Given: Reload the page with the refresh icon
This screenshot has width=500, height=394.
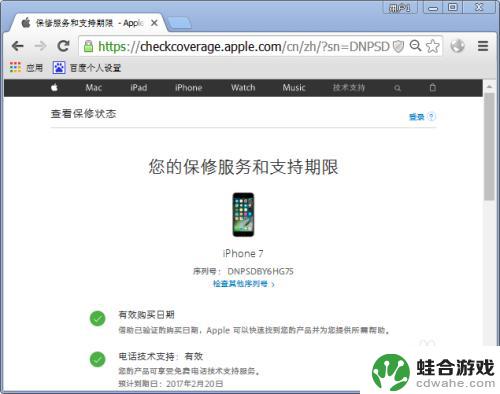Looking at the screenshot, I should (63, 46).
